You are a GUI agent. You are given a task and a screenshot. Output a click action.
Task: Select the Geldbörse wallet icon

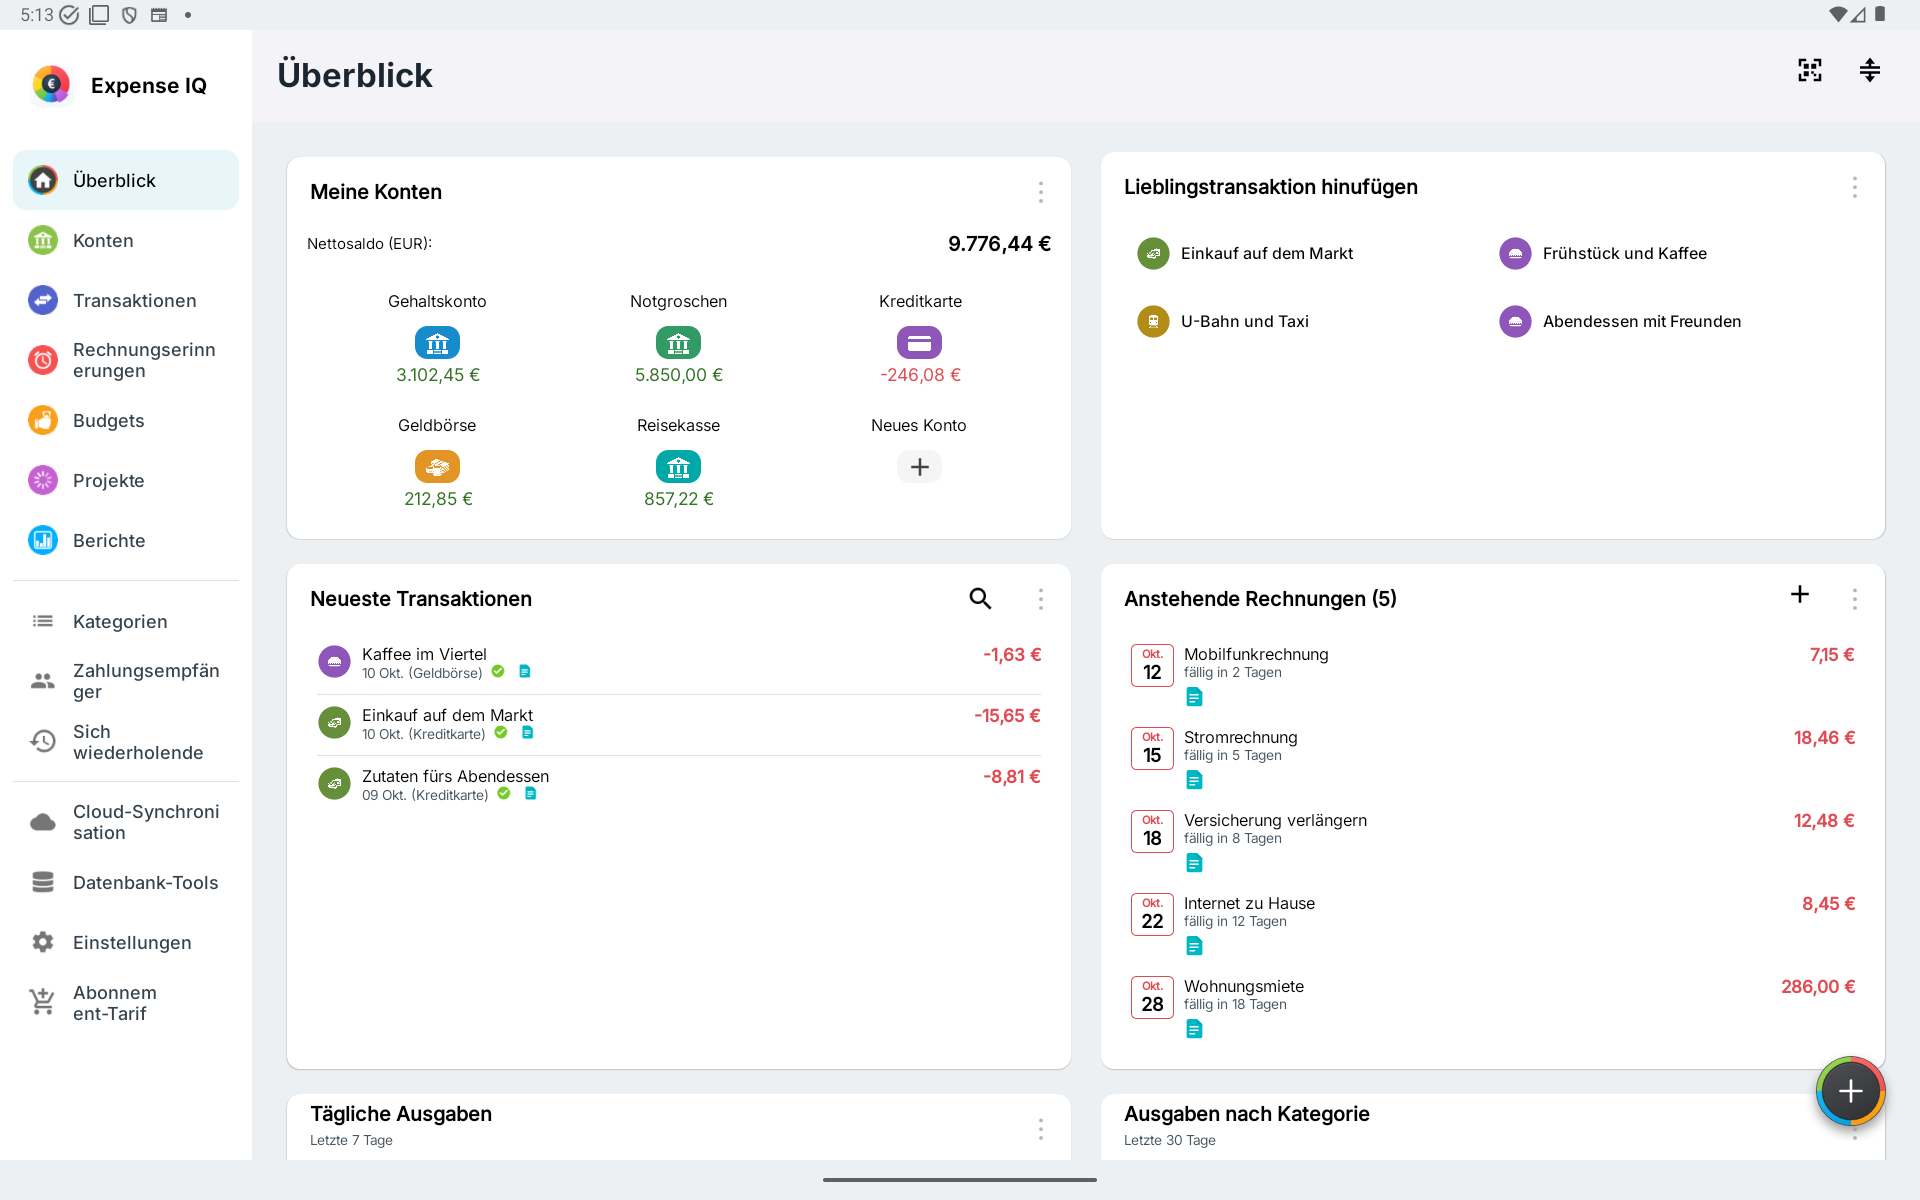tap(437, 467)
